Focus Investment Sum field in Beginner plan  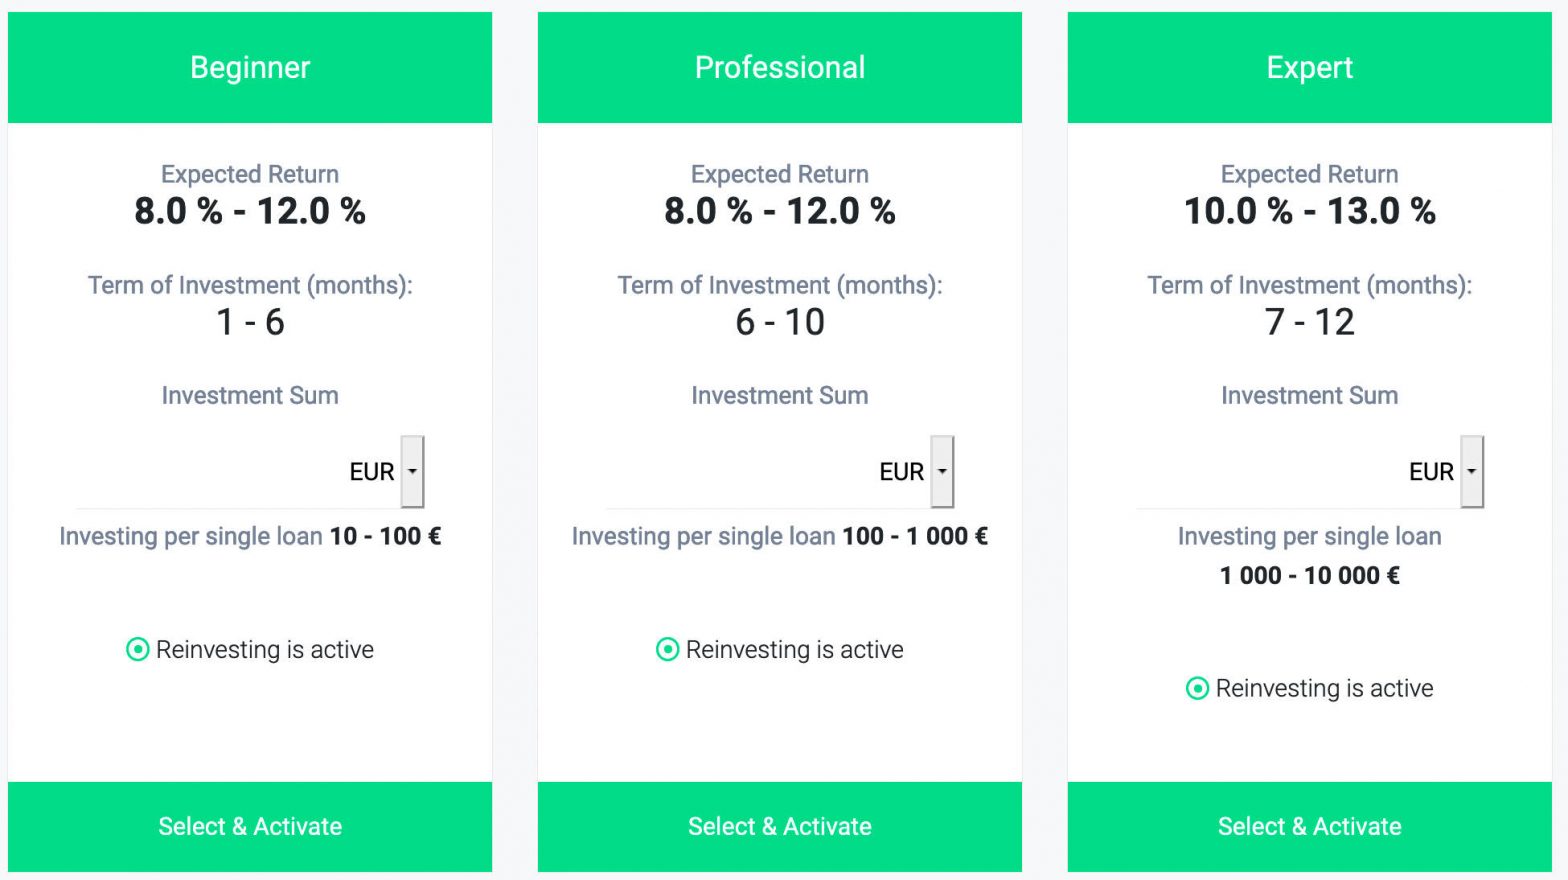[x=210, y=472]
